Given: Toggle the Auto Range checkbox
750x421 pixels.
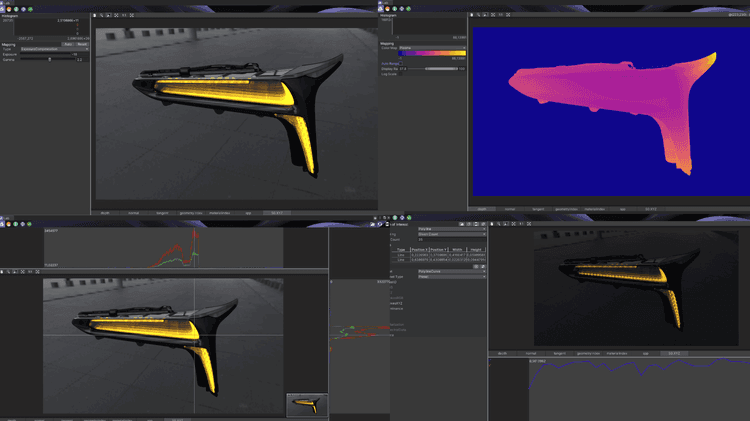Looking at the screenshot, I should point(401,64).
